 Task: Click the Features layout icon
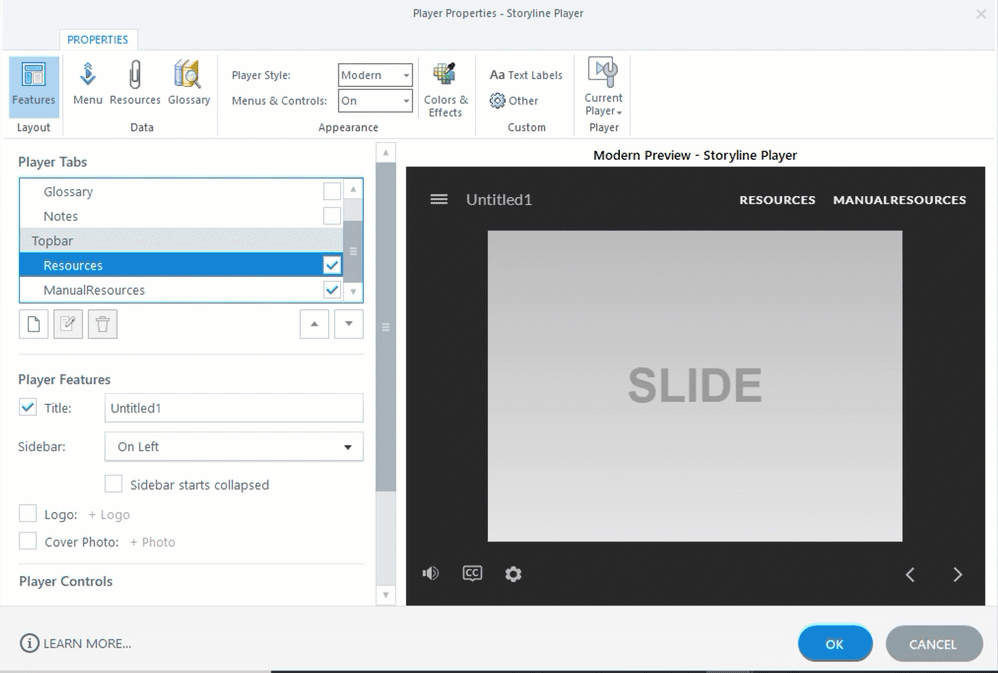tap(34, 84)
